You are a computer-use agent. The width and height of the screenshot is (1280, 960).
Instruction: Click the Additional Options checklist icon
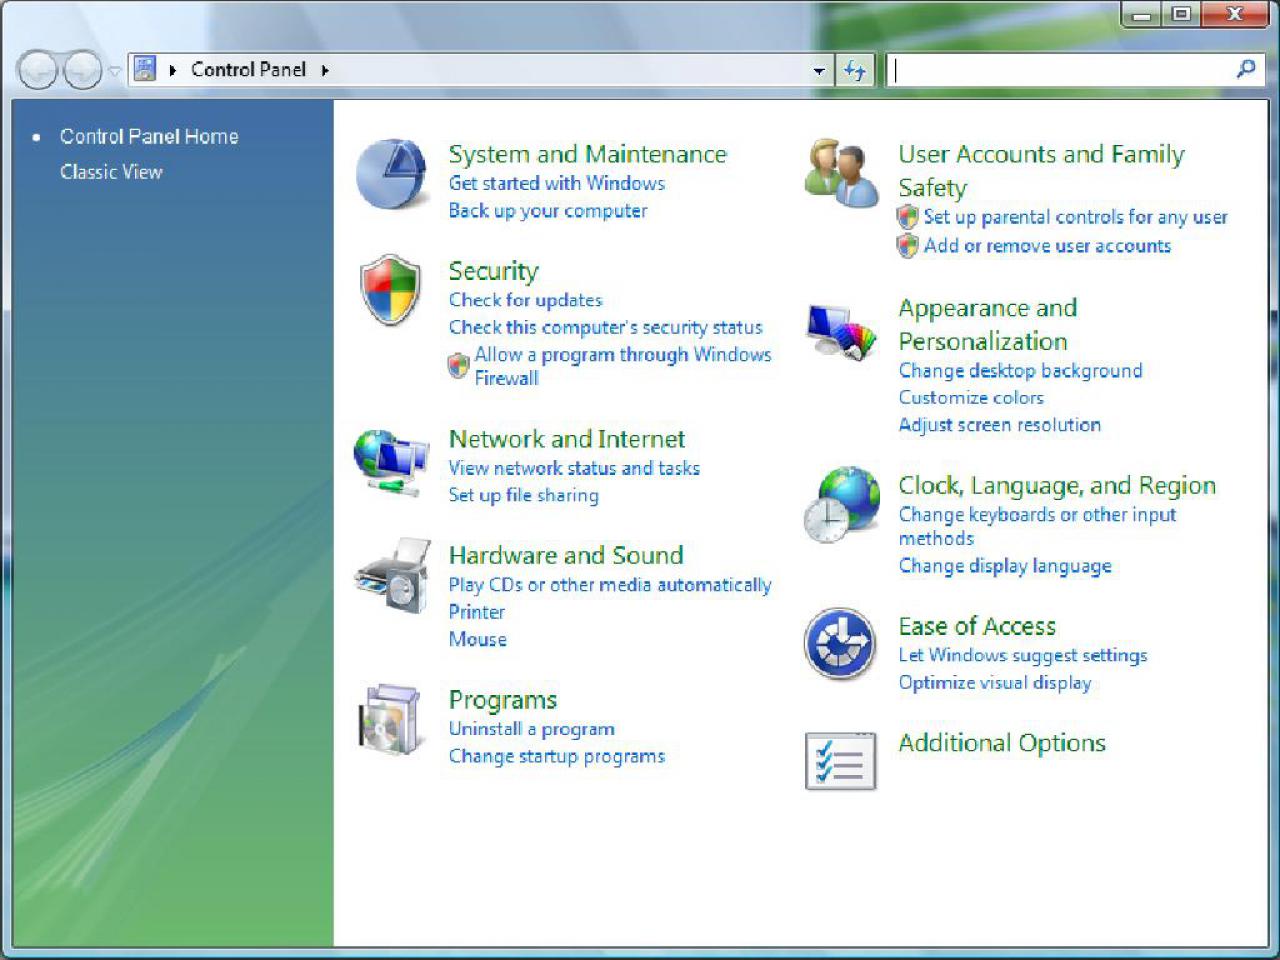(841, 761)
